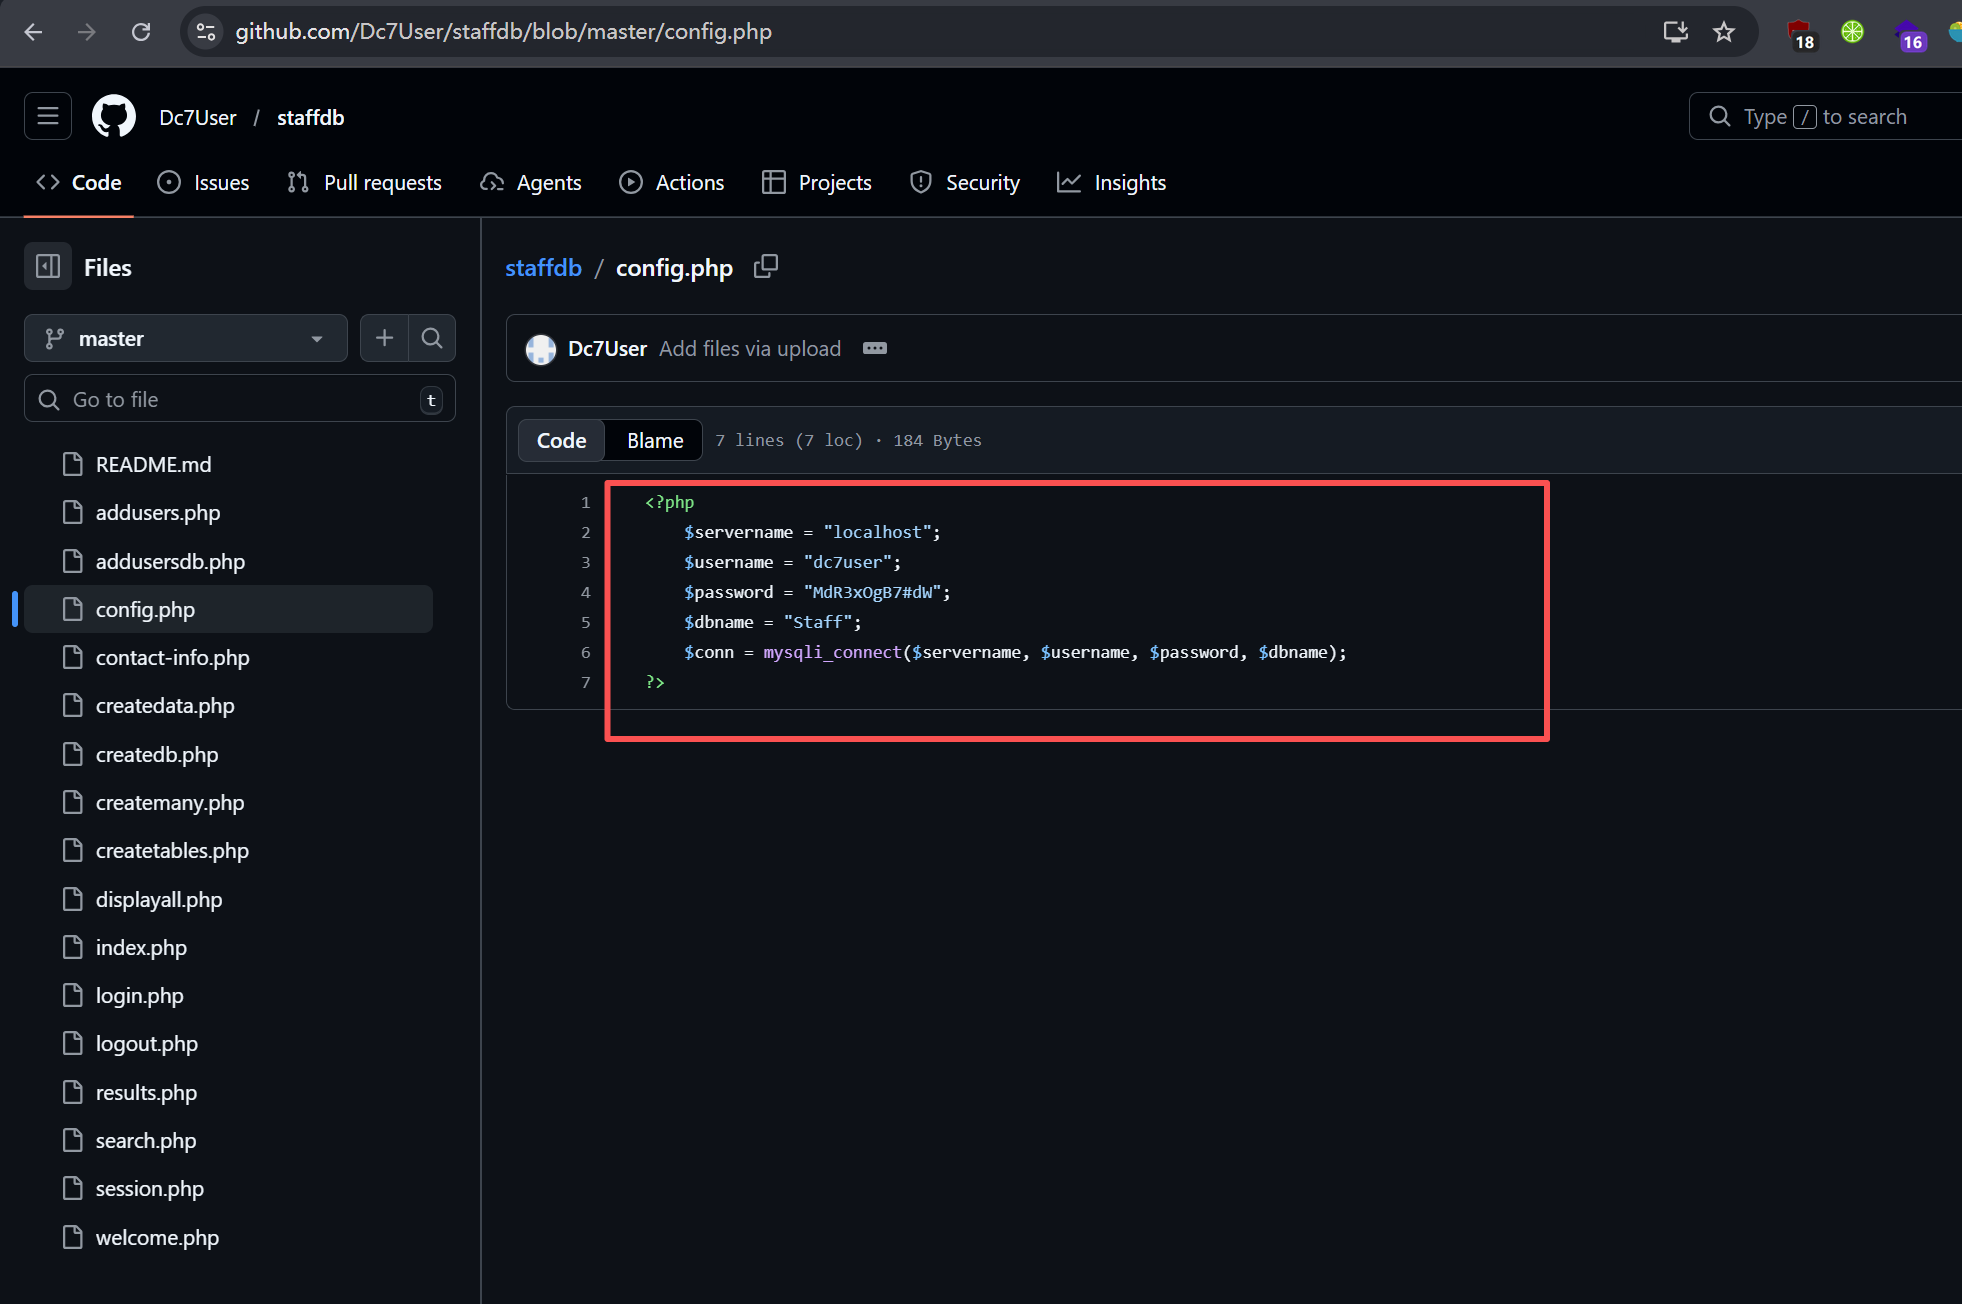The image size is (1962, 1304).
Task: Click the GitHub Octocat logo
Action: (x=114, y=117)
